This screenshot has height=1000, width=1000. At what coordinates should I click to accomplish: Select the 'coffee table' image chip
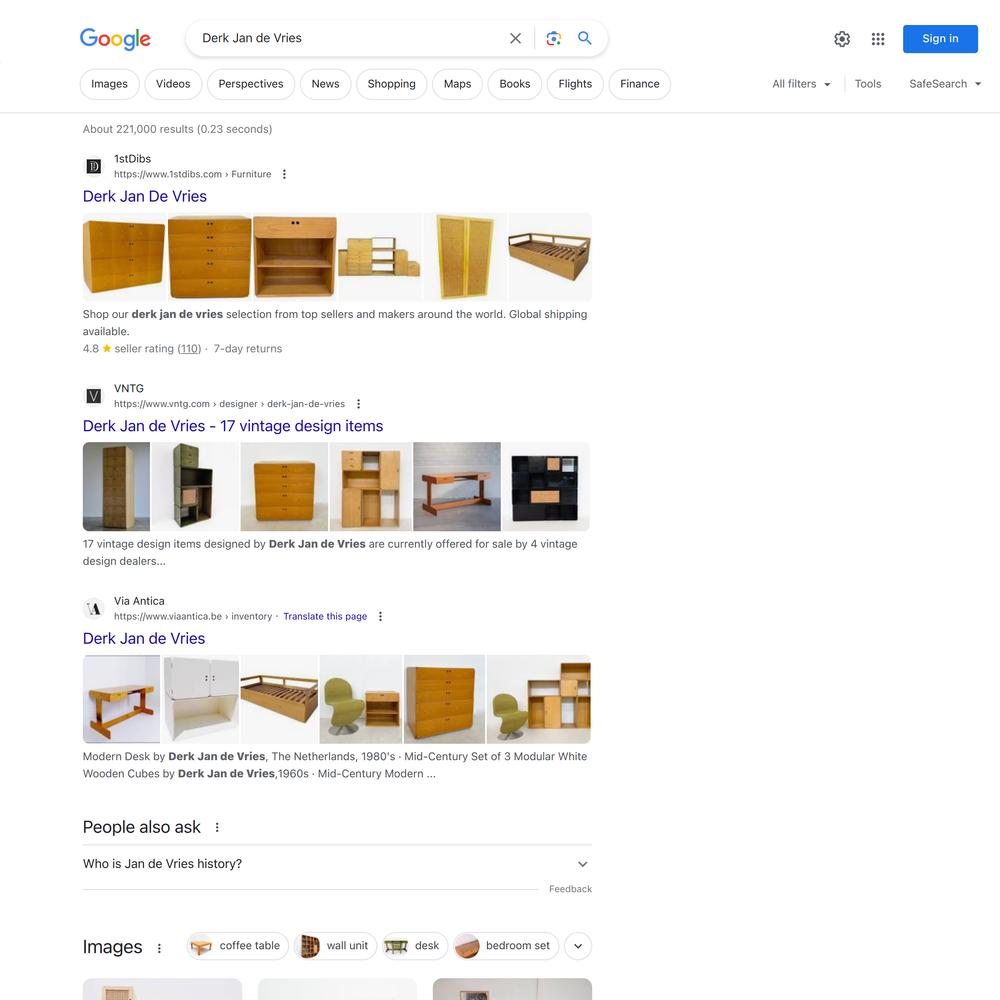[238, 946]
